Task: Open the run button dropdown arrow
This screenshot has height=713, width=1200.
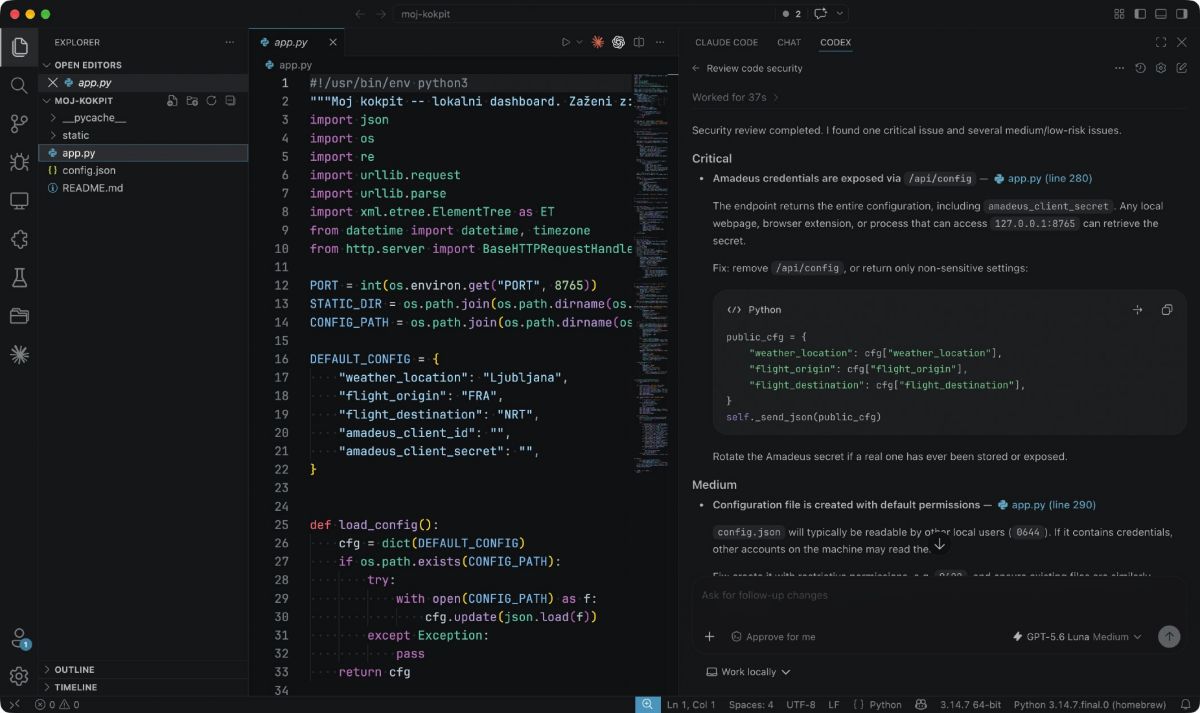Action: (x=578, y=42)
